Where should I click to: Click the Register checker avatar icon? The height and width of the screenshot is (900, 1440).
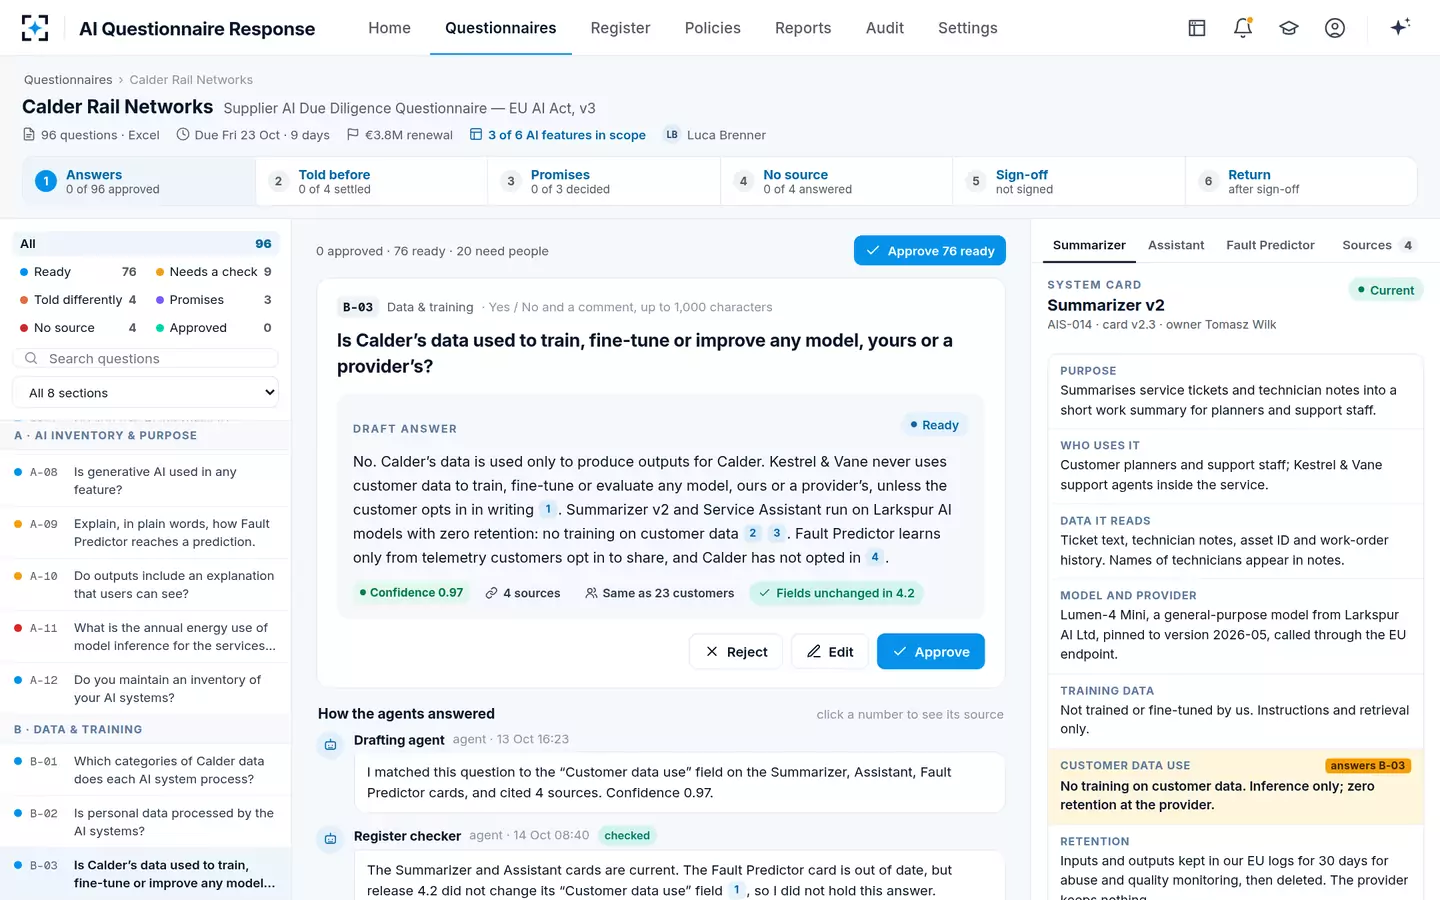331,839
